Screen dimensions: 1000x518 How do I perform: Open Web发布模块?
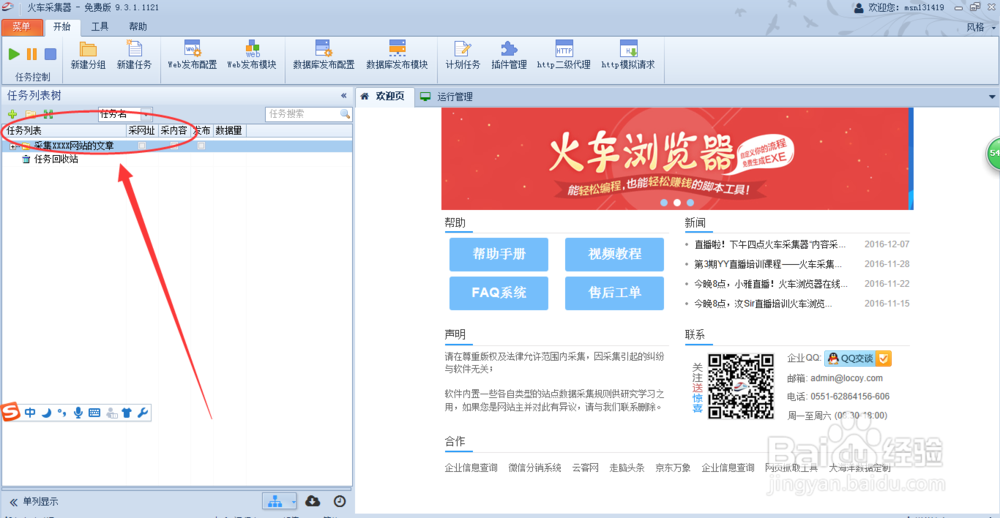click(x=252, y=55)
